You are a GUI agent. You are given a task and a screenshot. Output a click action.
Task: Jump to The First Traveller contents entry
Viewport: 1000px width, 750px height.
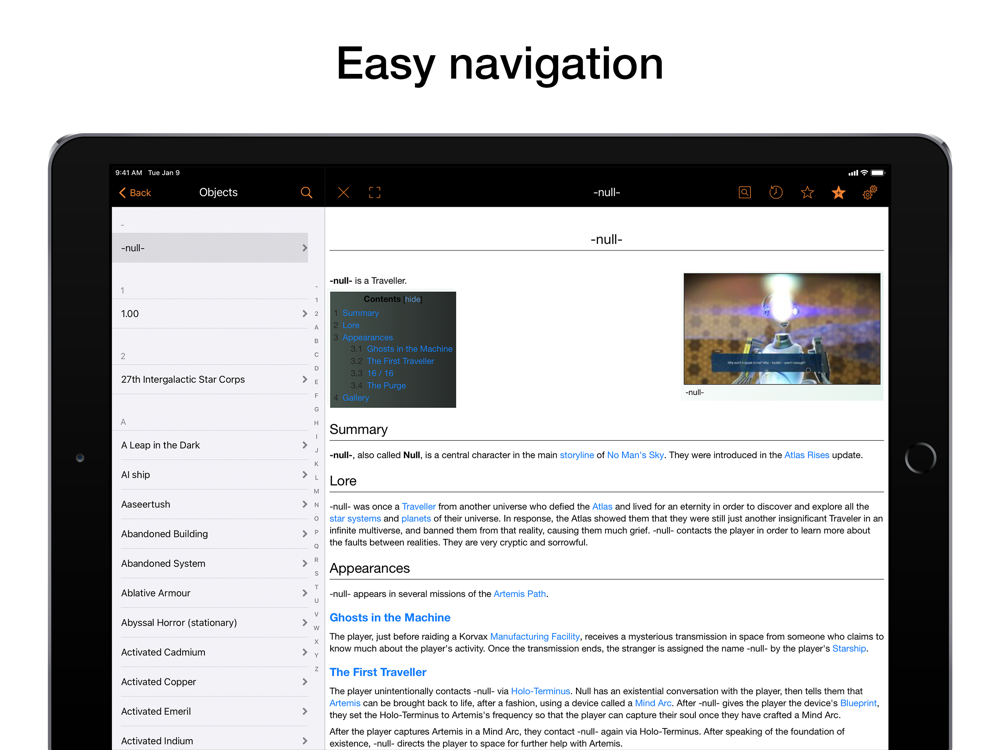pyautogui.click(x=400, y=361)
